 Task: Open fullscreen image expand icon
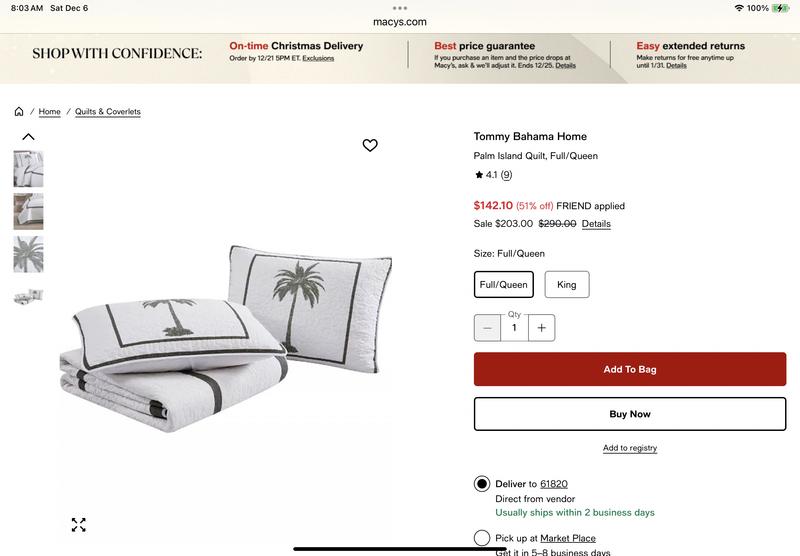[79, 524]
